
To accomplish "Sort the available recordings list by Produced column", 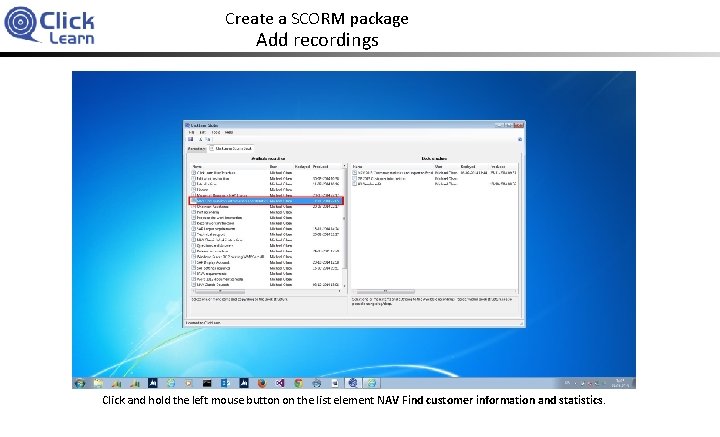I will coord(327,167).
